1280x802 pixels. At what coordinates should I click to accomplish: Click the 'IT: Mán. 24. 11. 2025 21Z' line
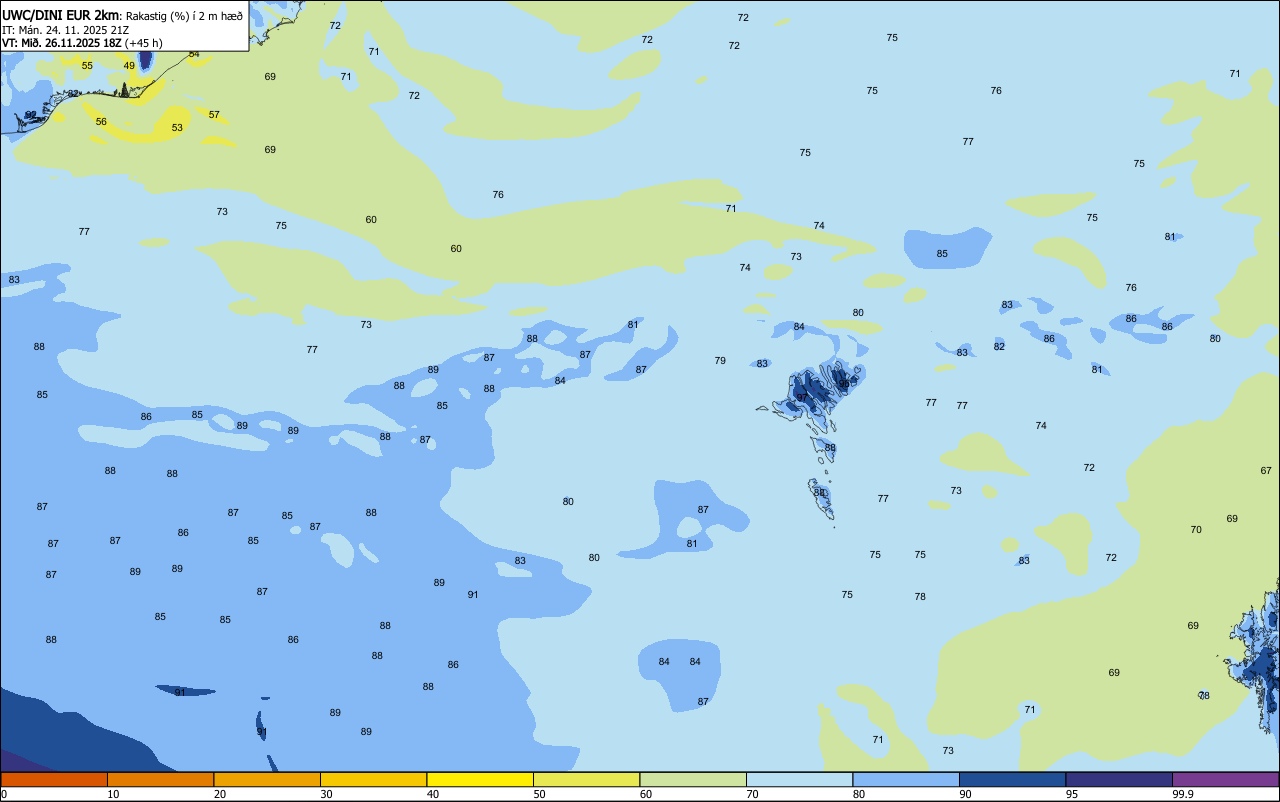click(x=65, y=30)
